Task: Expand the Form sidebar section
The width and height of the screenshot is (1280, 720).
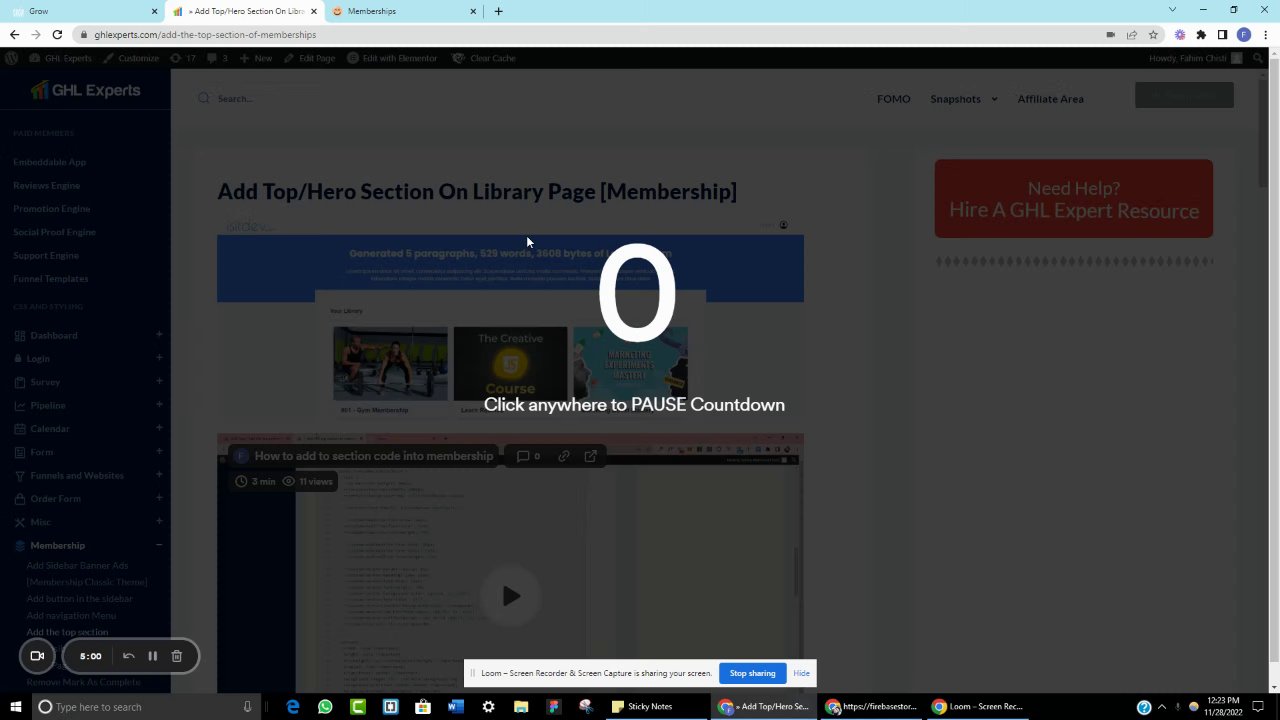Action: pyautogui.click(x=159, y=452)
